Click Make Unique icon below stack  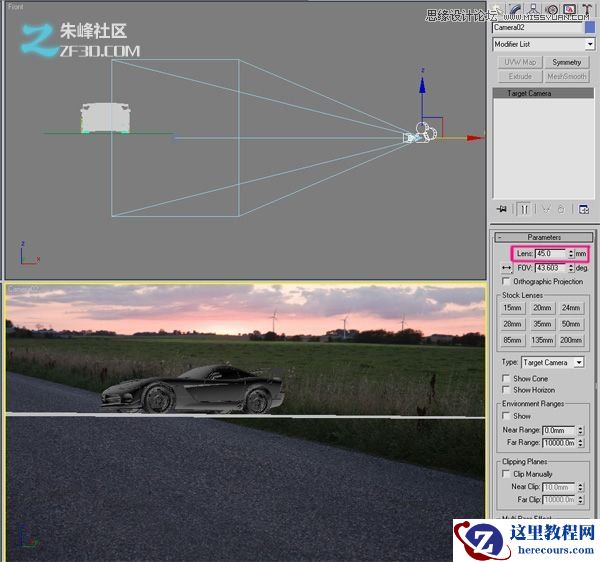click(x=546, y=209)
